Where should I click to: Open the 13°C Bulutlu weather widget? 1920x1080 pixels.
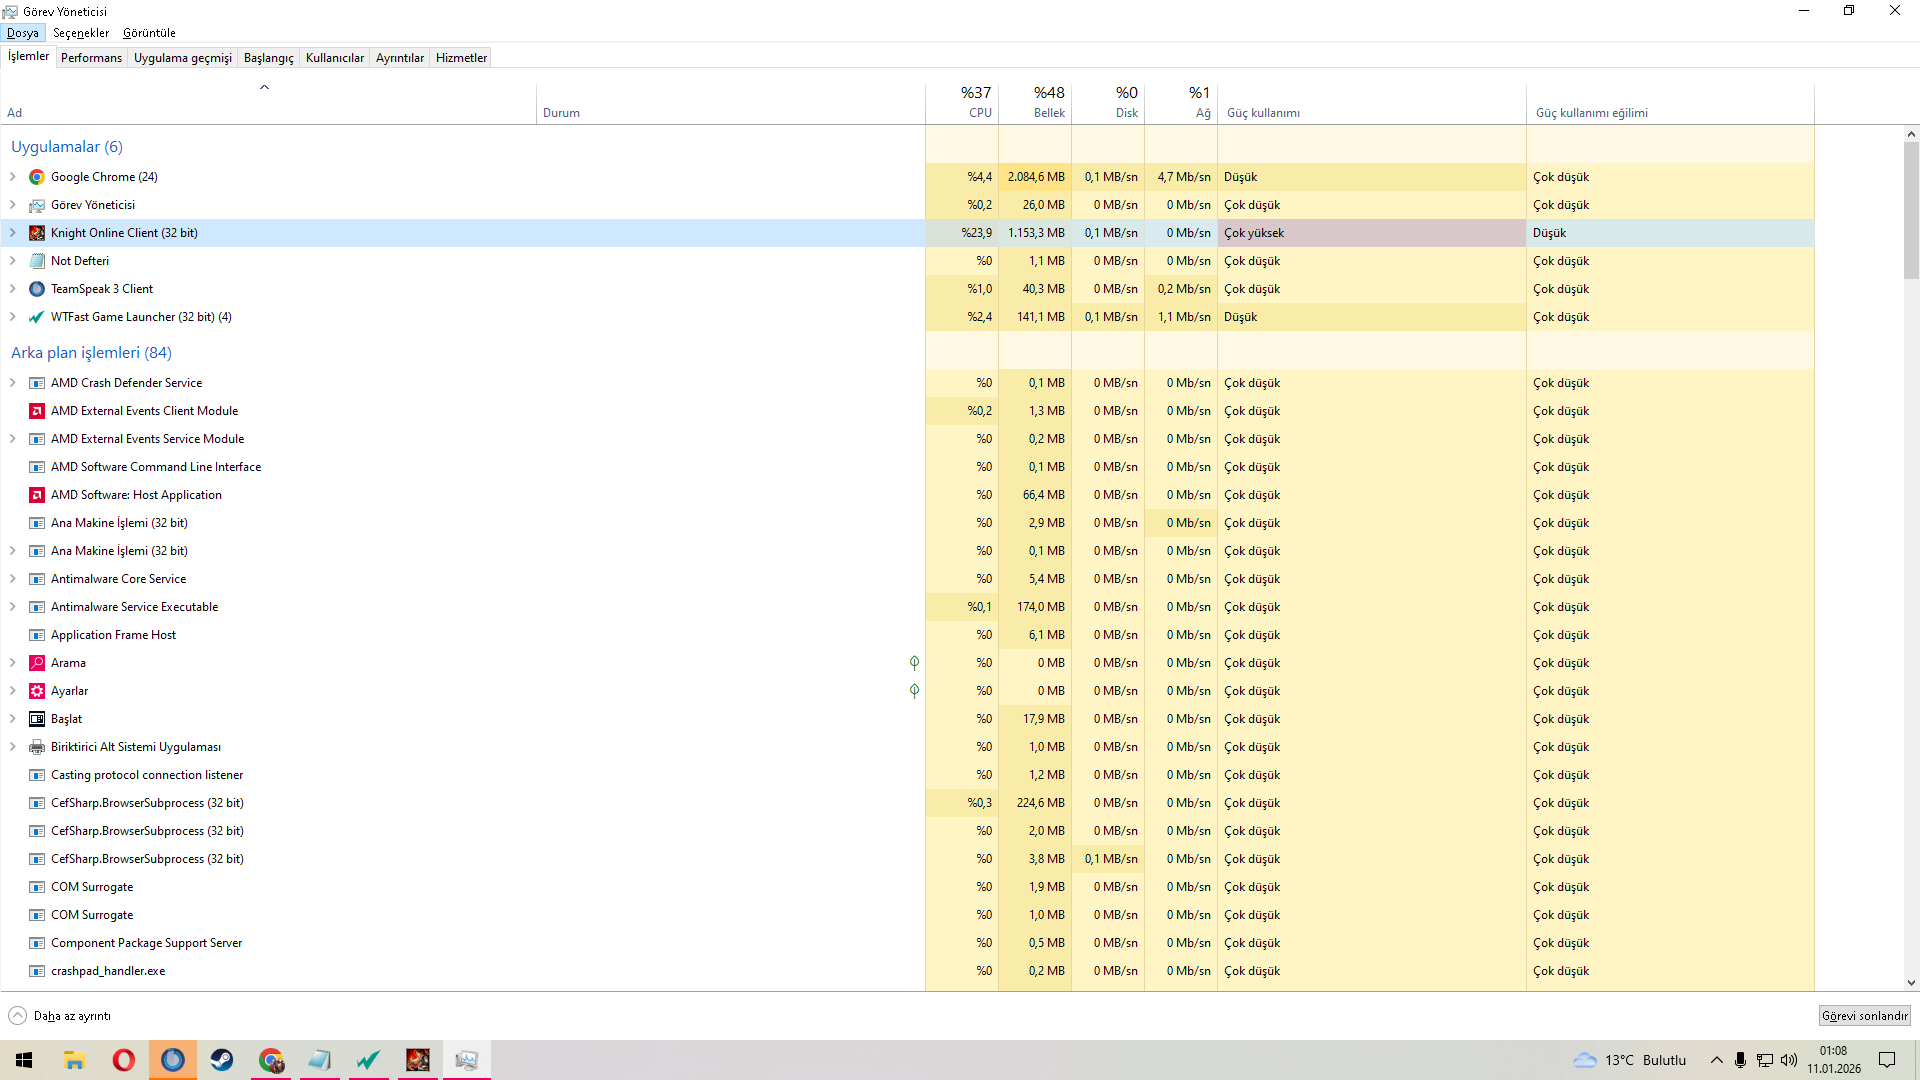click(1629, 1060)
